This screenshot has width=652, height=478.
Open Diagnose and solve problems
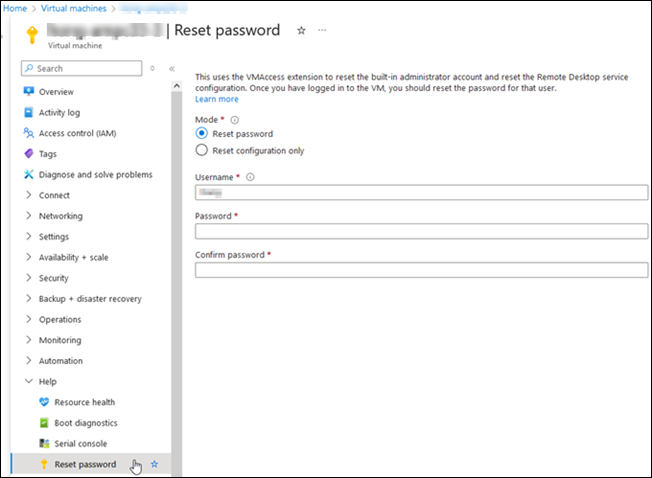96,175
